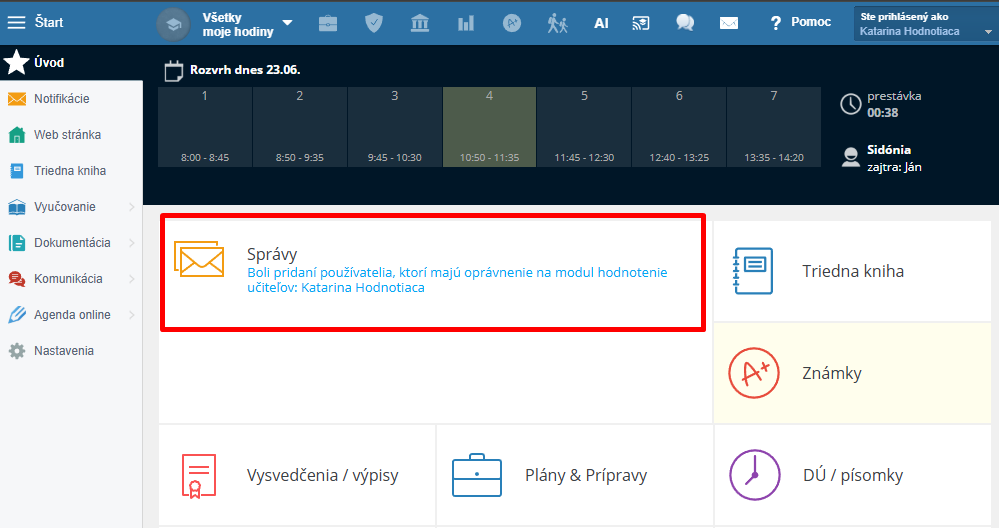This screenshot has width=999, height=528.
Task: Open the logged-in user Katarina Hodnotiaca dropdown
Action: tap(926, 24)
